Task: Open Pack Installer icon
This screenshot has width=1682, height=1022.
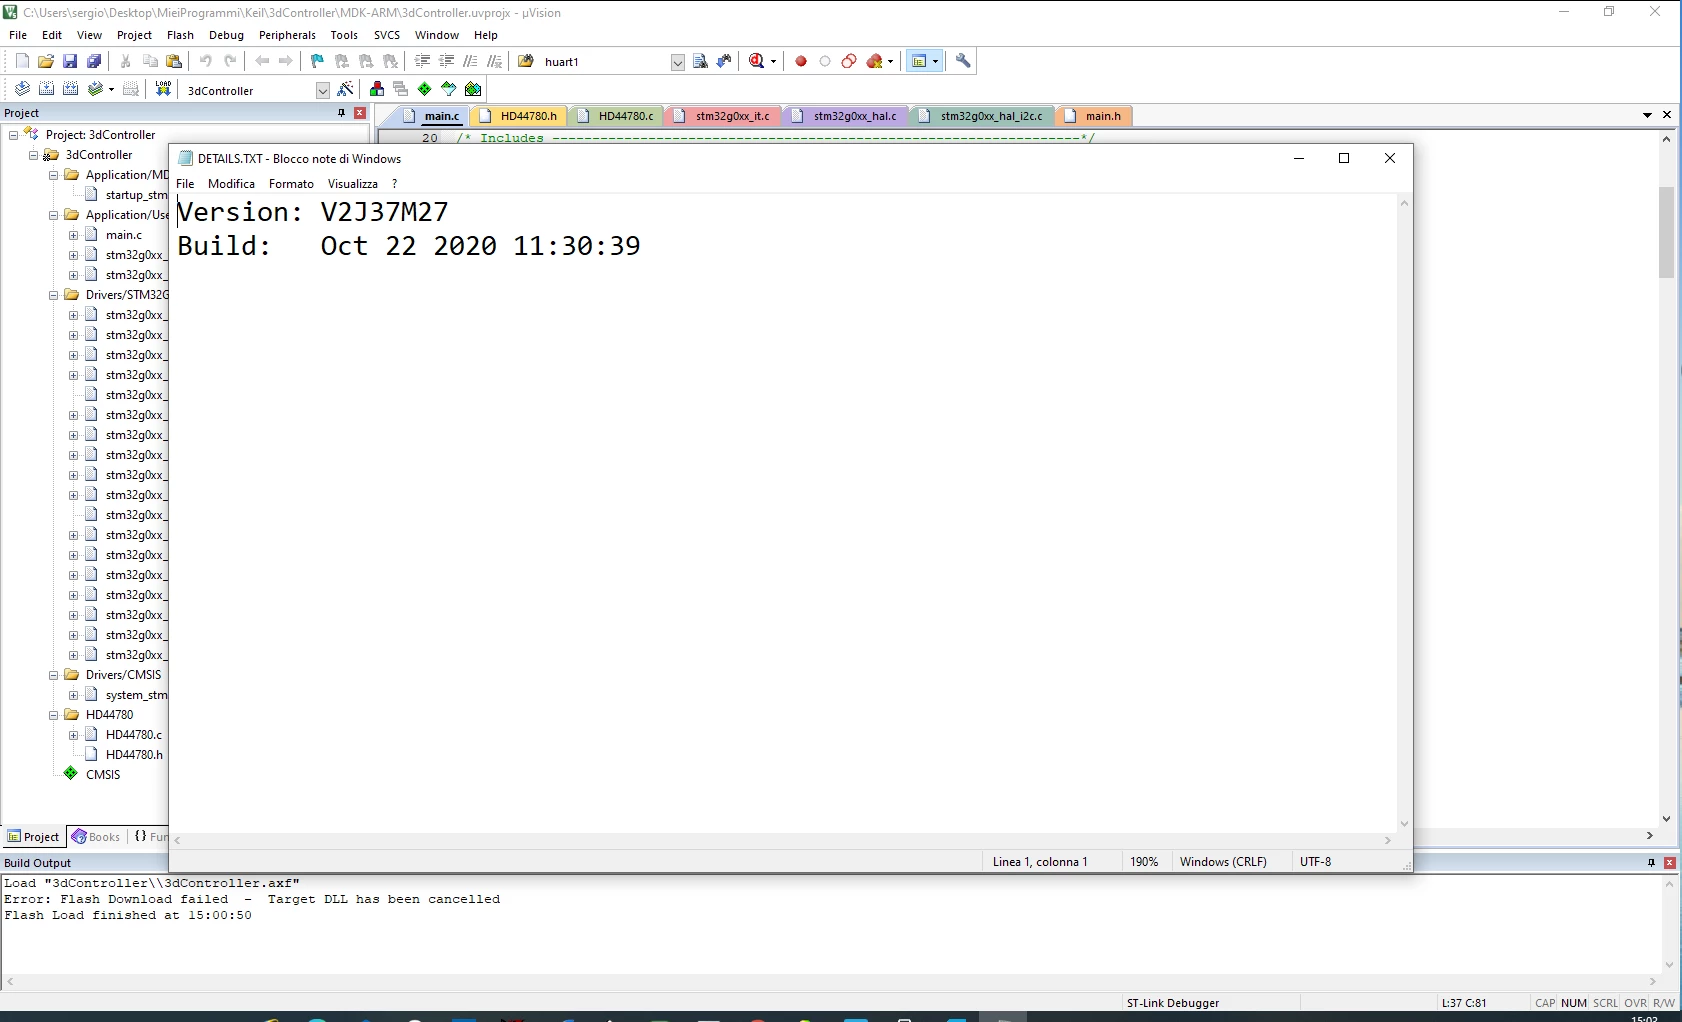Action: pos(473,89)
